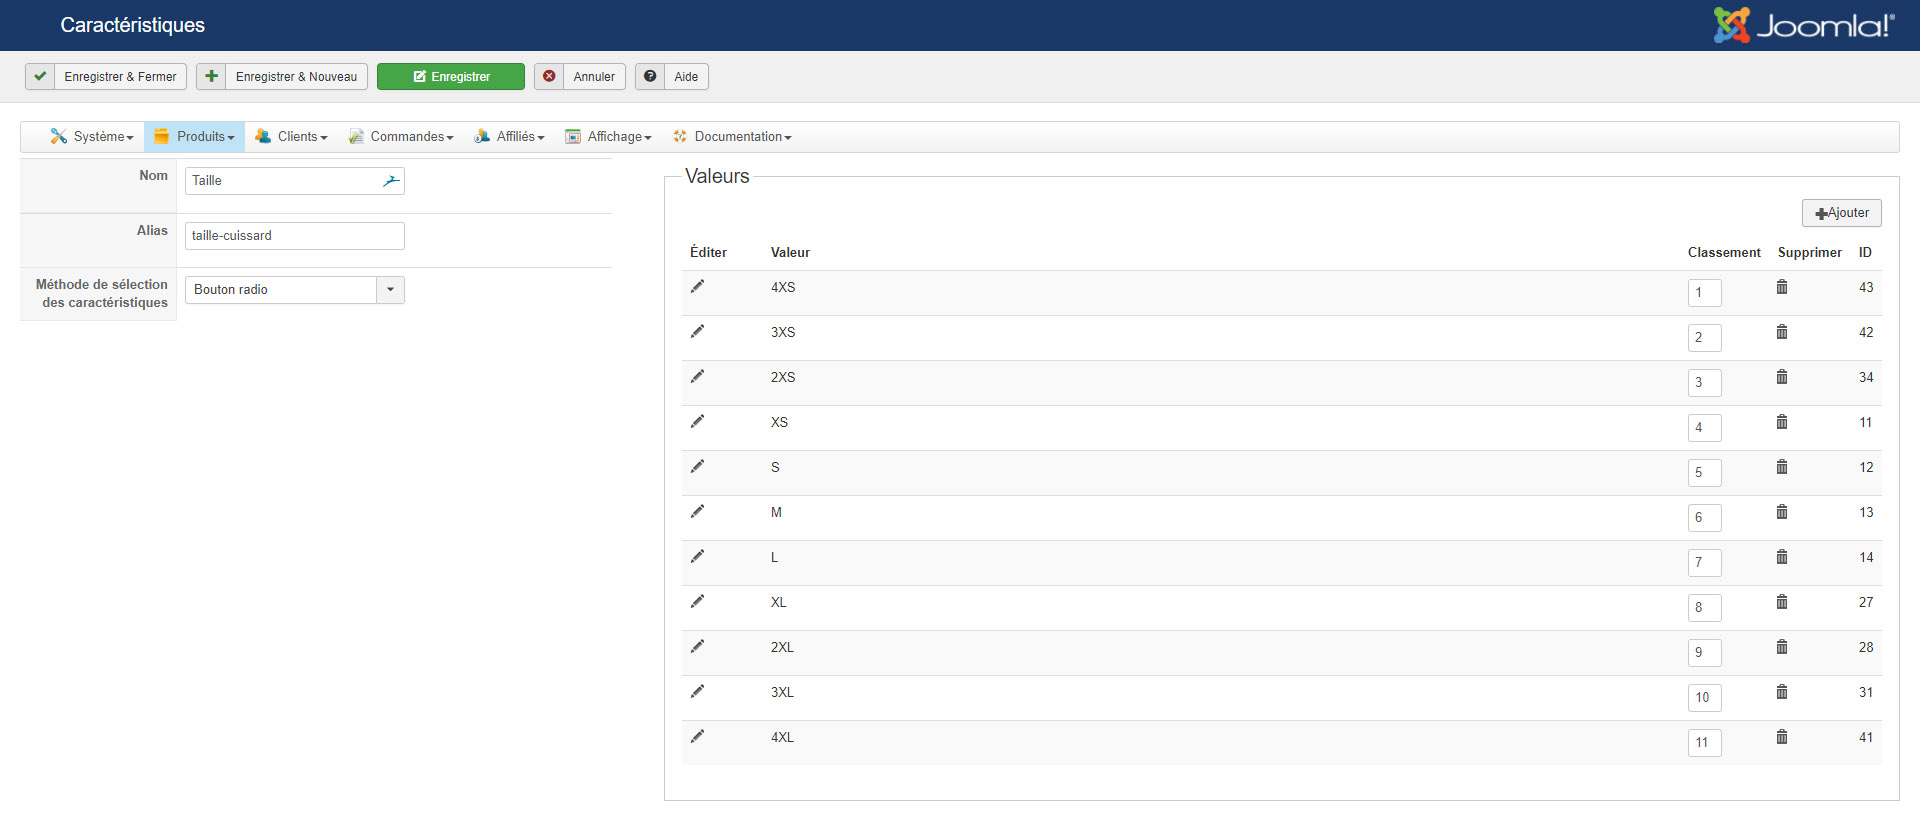Click the Classement field for the L value

coord(1704,563)
